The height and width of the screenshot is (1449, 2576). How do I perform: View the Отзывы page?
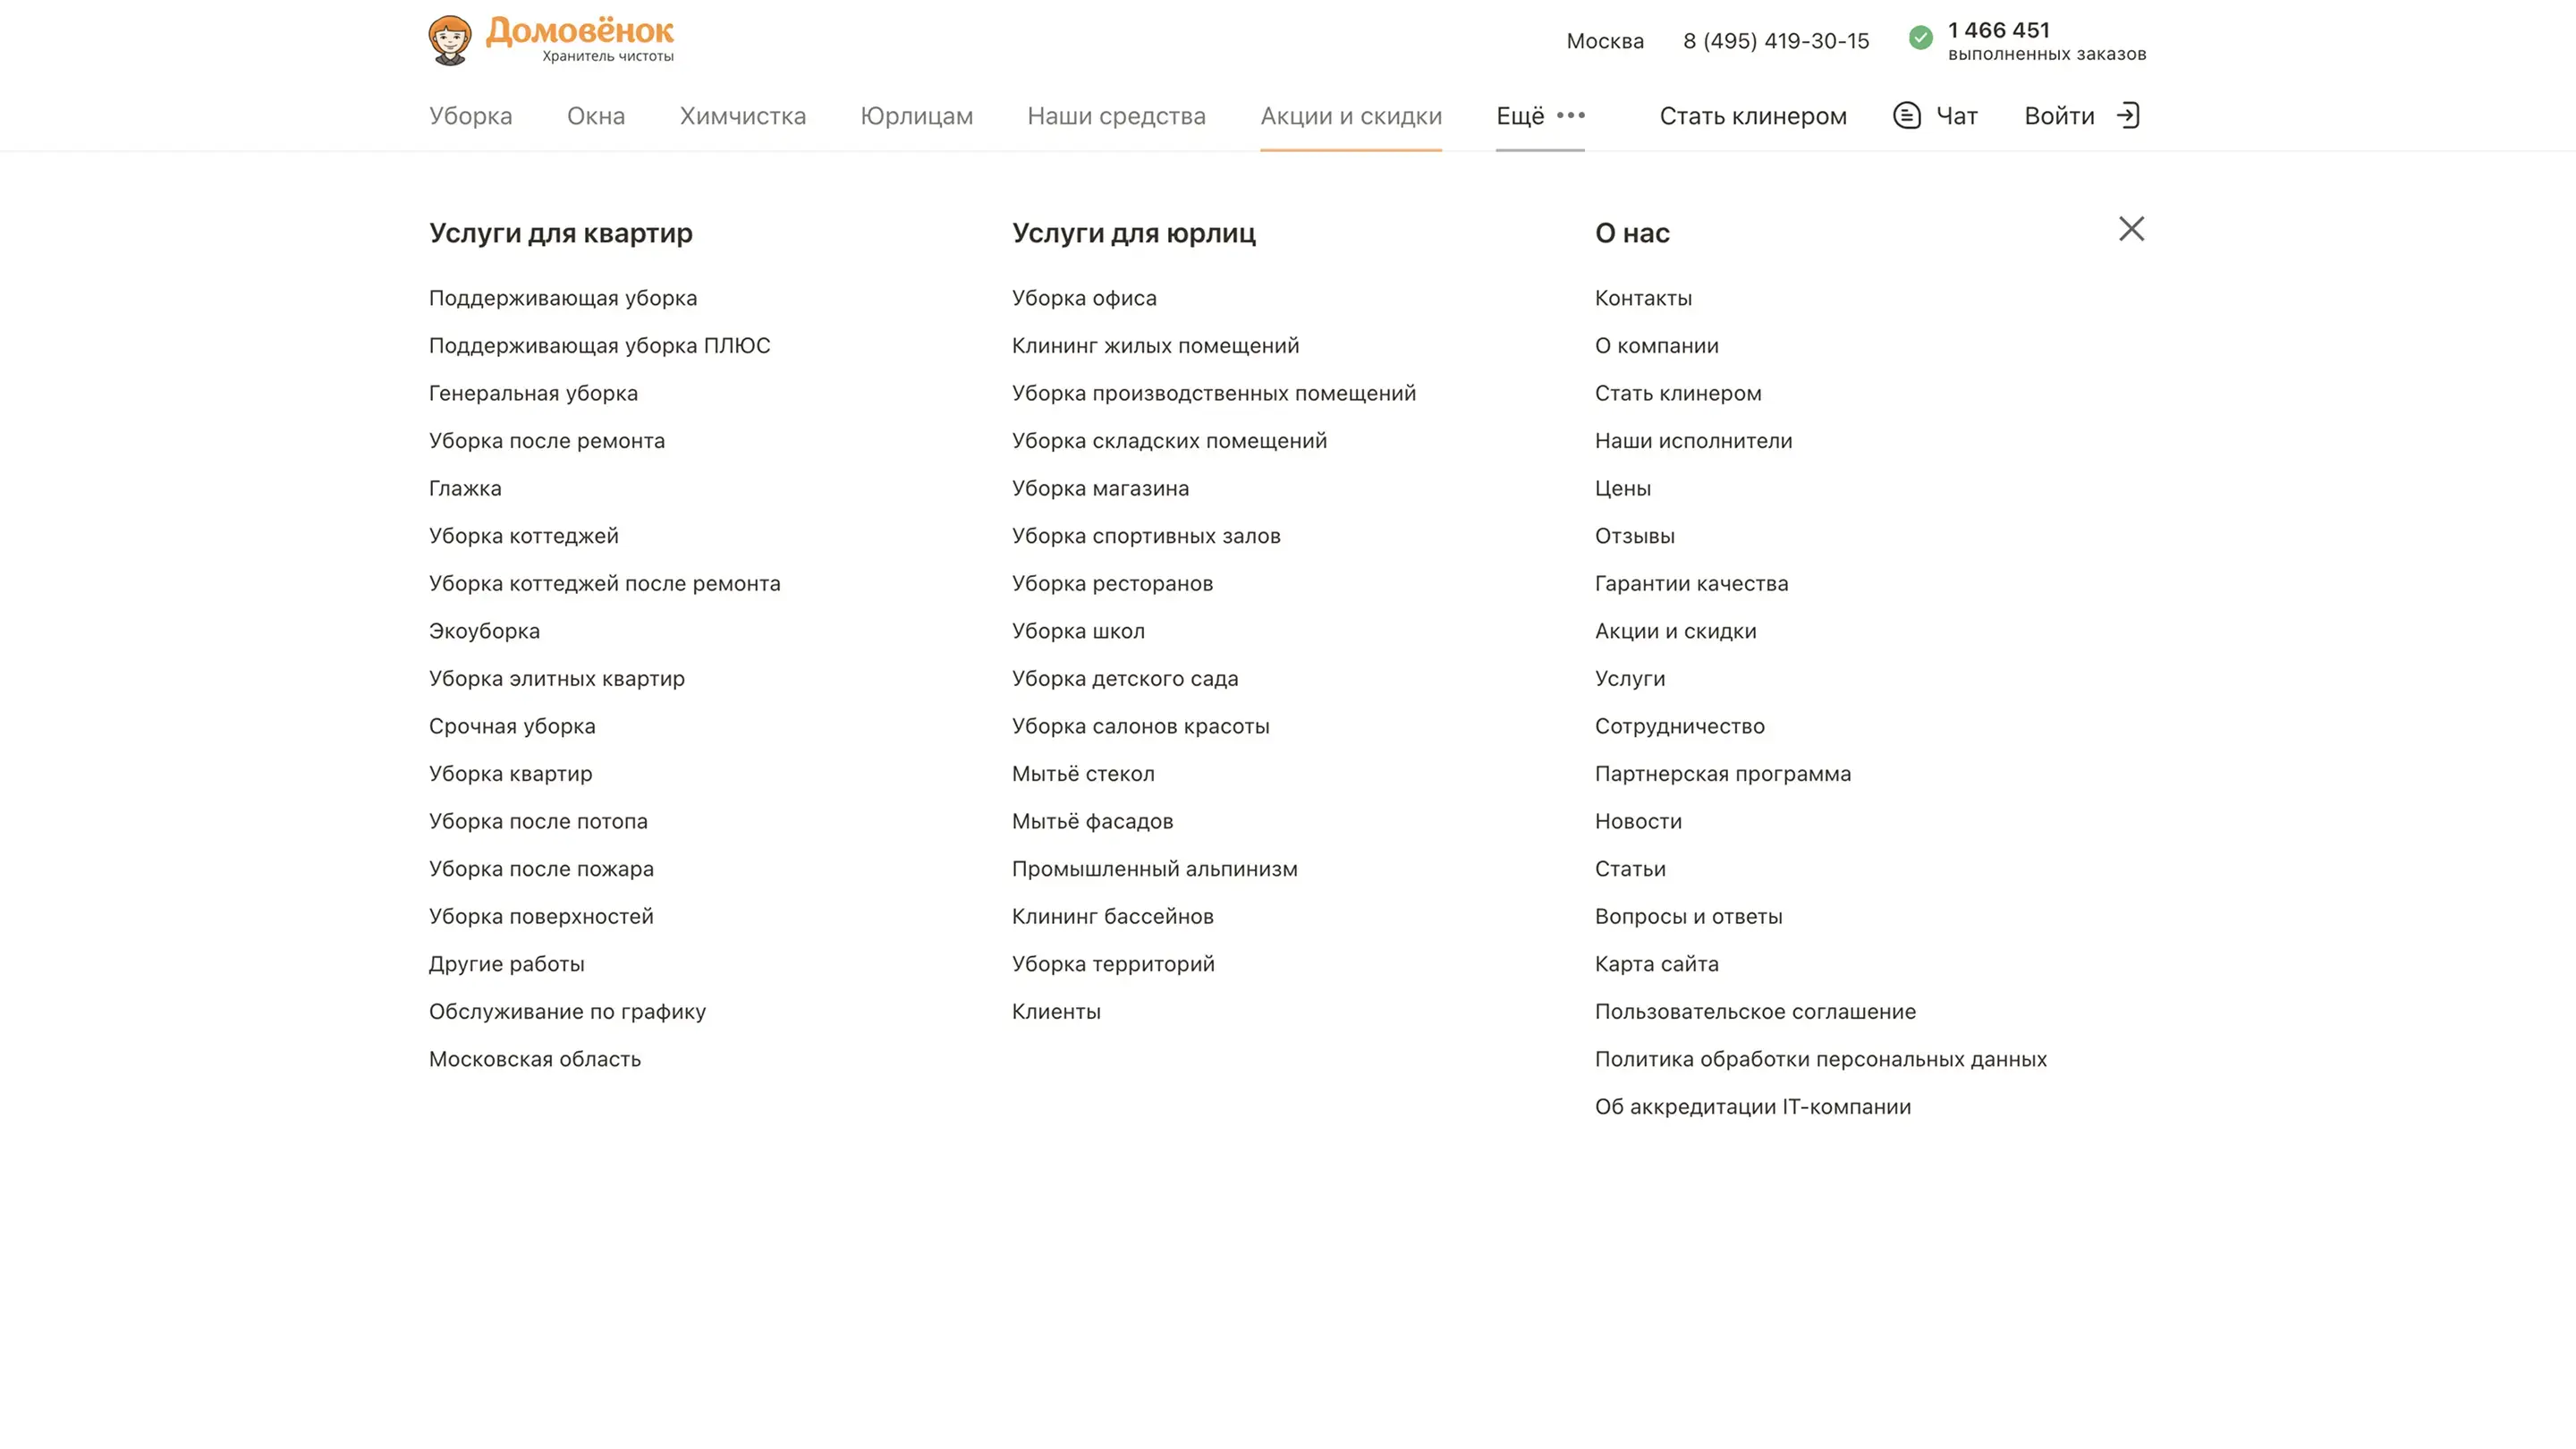(1634, 536)
